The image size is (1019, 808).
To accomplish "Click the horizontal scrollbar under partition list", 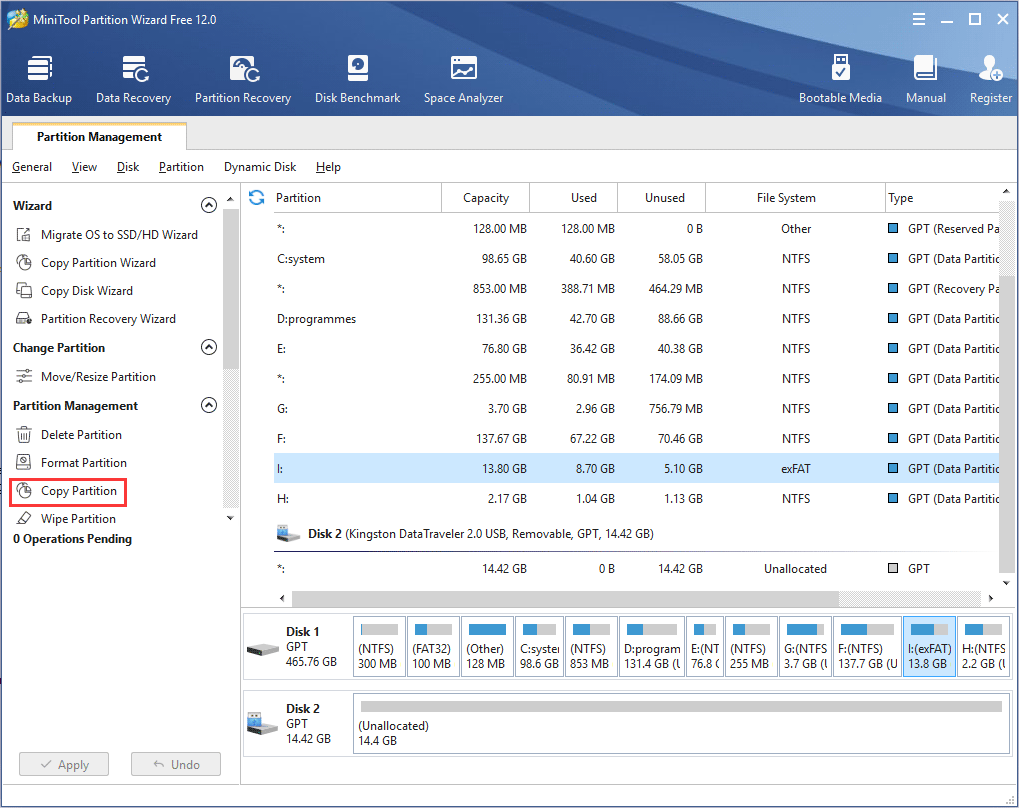I will 560,598.
